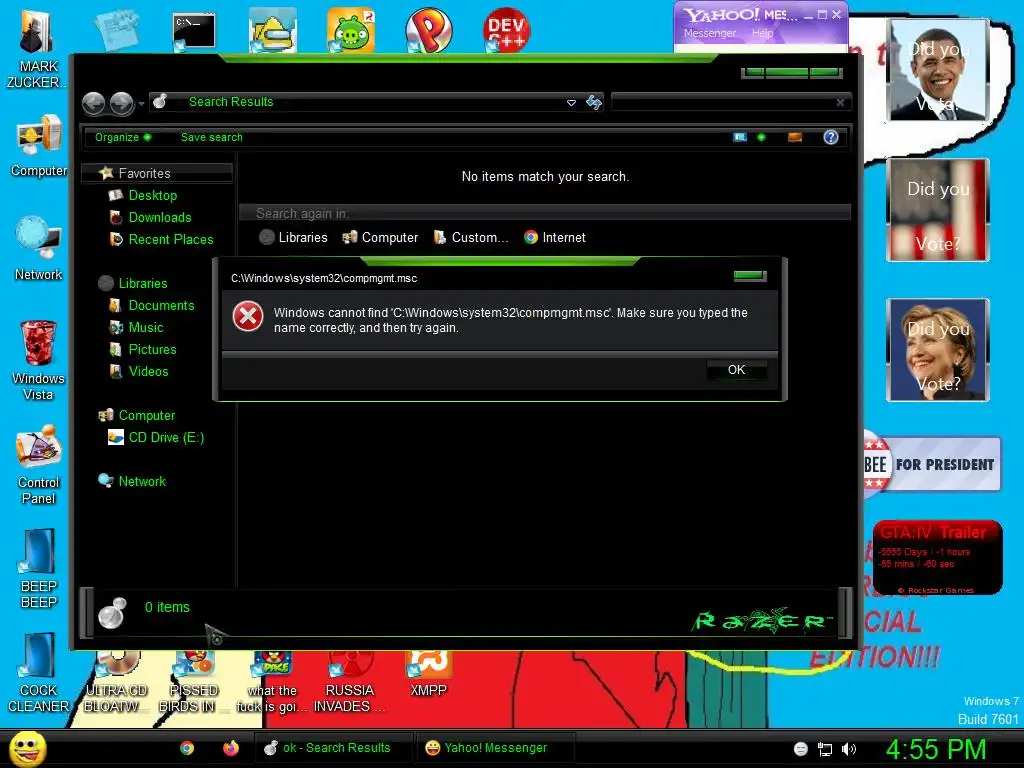The width and height of the screenshot is (1024, 768).
Task: Open the green pig Bad Piggies shortcut
Action: (x=351, y=30)
